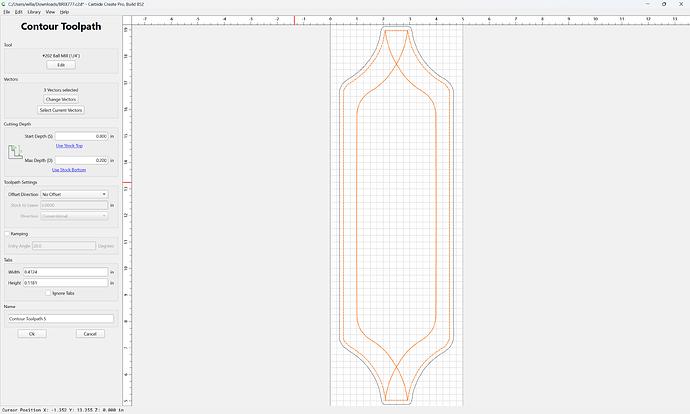Image resolution: width=690 pixels, height=414 pixels.
Task: Click the Use Stock Bottom link
Action: click(x=69, y=170)
